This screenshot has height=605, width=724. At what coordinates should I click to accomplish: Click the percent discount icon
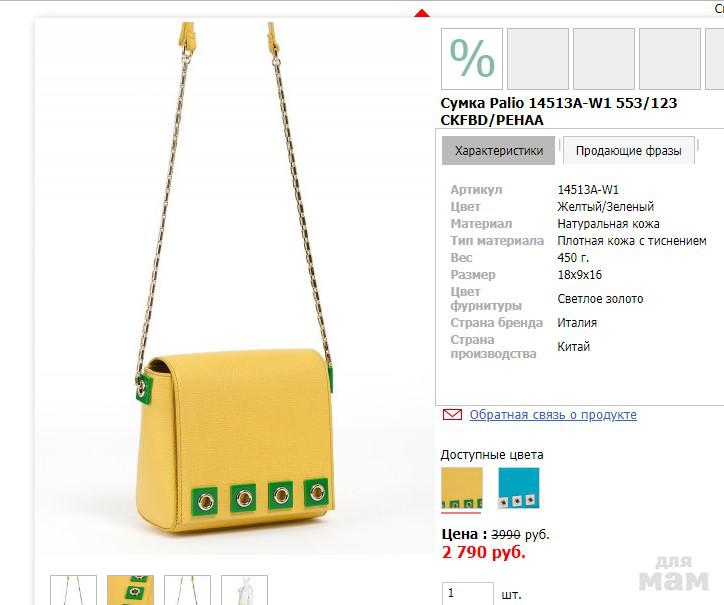point(471,59)
